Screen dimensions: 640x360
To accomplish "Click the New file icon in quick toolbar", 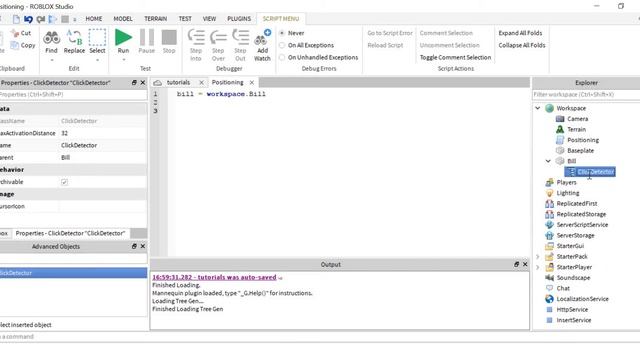I will tap(16, 19).
